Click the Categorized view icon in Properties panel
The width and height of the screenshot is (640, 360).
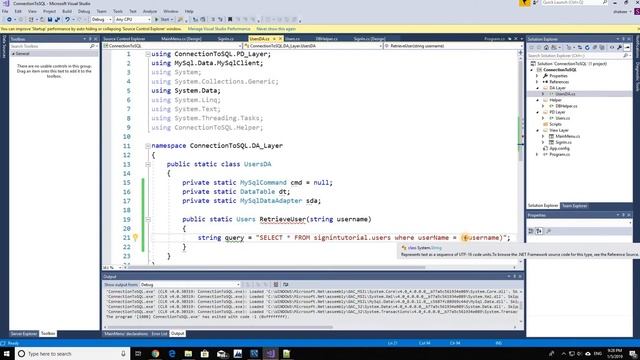(x=531, y=231)
